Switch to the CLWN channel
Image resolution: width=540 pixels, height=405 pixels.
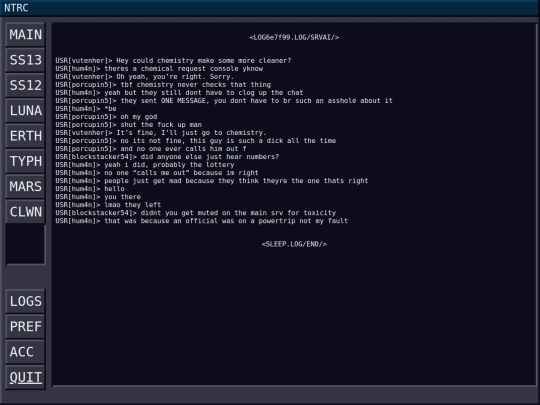click(x=25, y=212)
